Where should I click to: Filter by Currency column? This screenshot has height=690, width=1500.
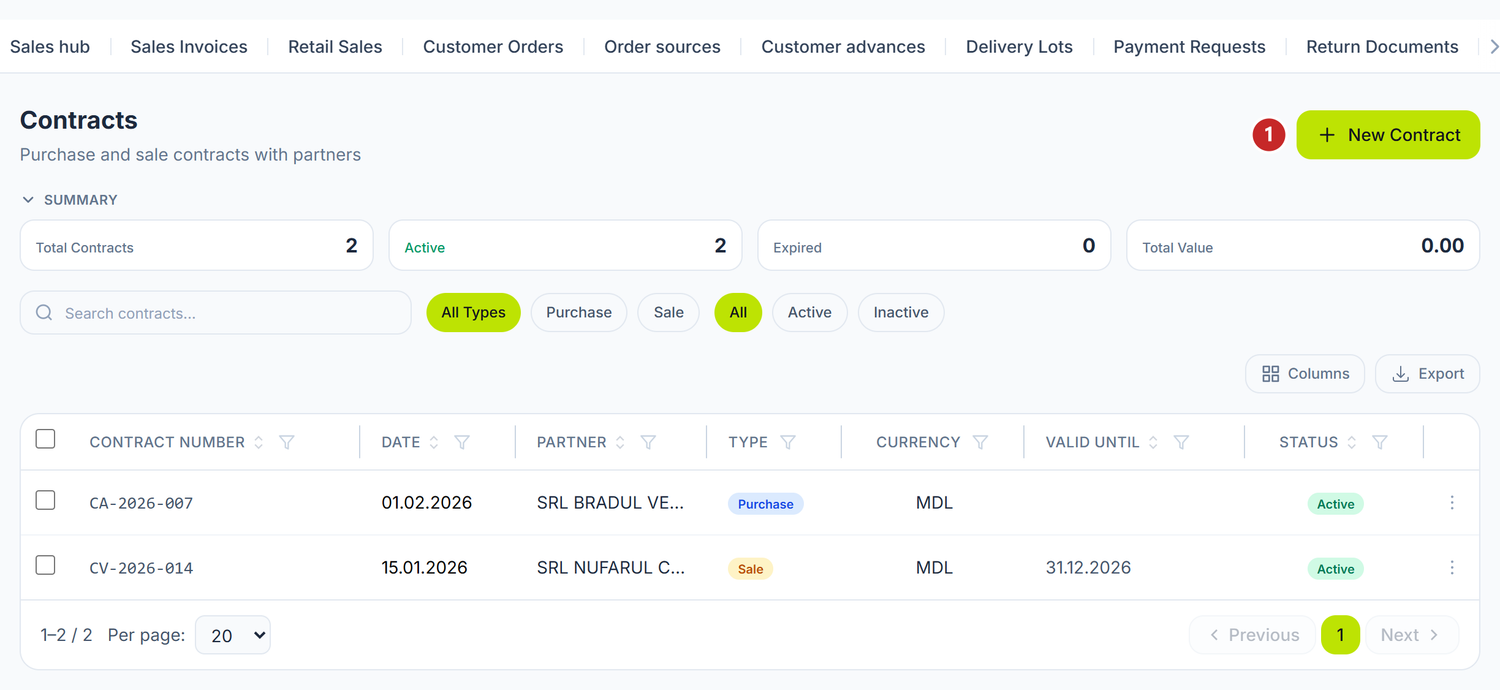[x=981, y=442]
